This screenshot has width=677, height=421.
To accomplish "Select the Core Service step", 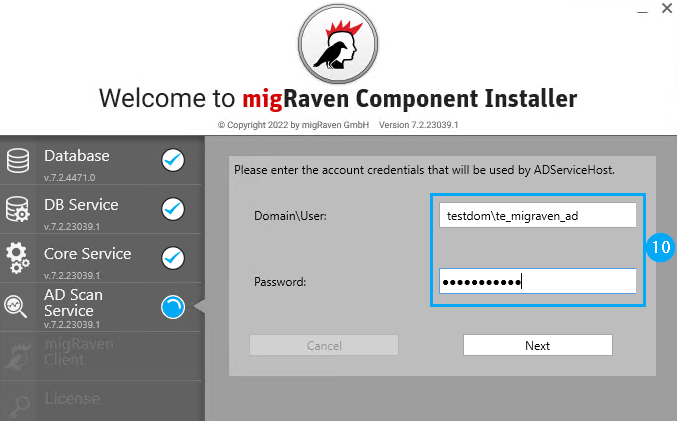I will coord(101,258).
